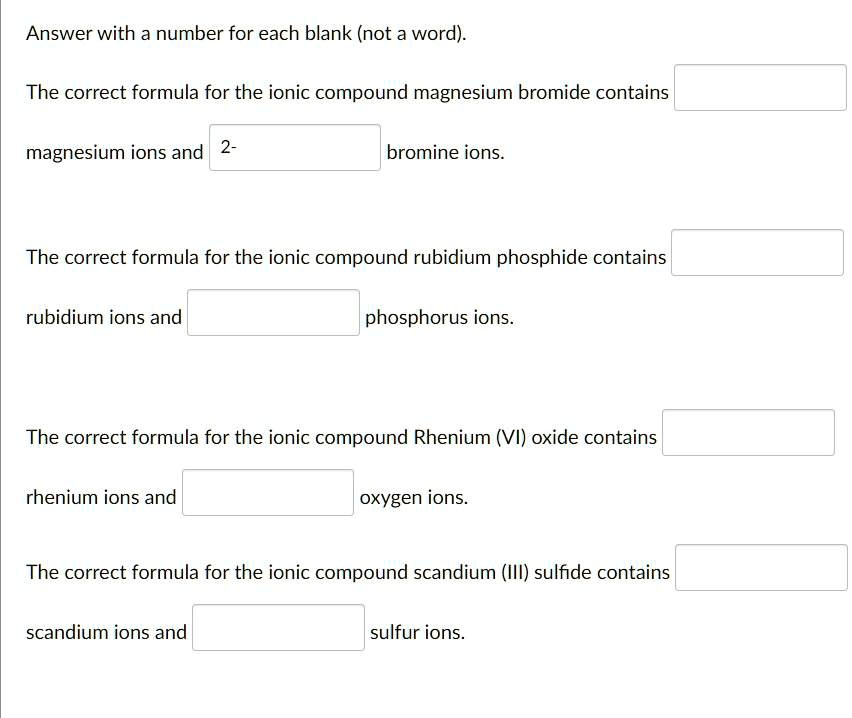Click the empty blank after magnesium bromide contains

760,87
